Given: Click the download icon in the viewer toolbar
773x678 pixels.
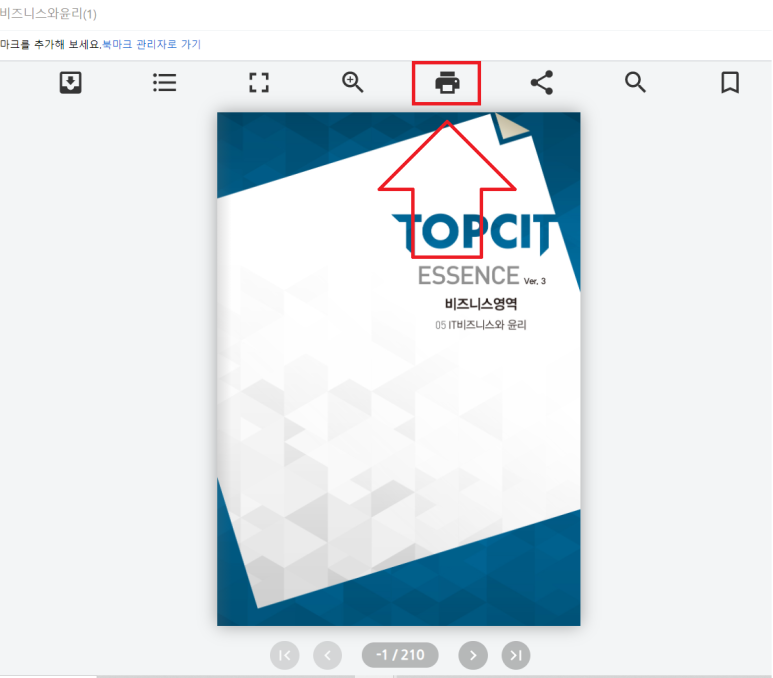Looking at the screenshot, I should [x=70, y=82].
